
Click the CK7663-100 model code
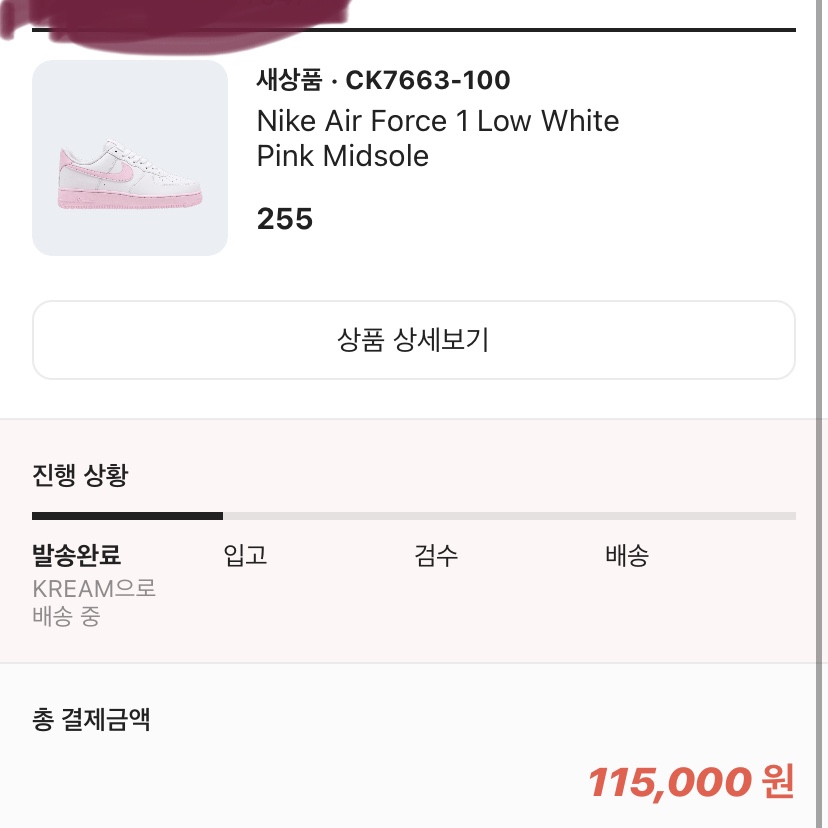point(428,80)
